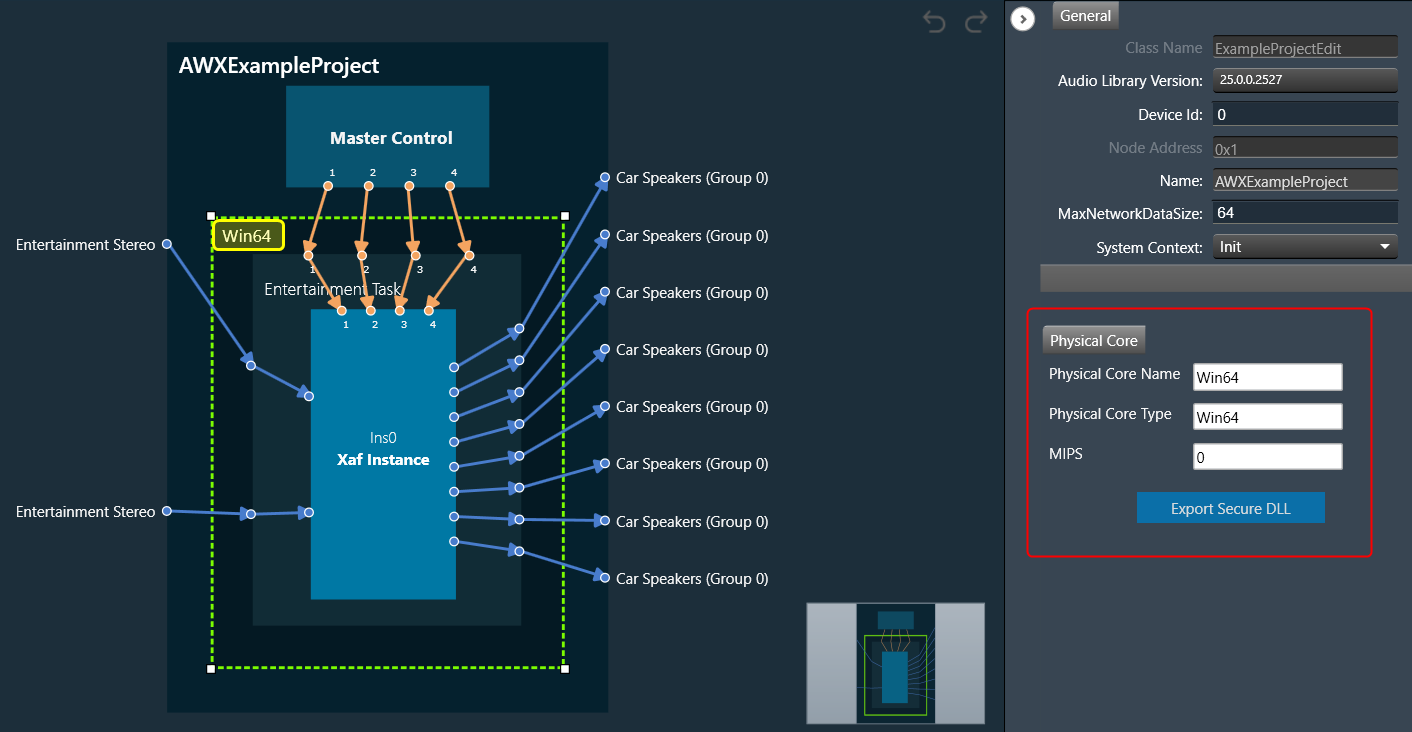Select the Win64 core label
The image size is (1412, 732).
(248, 236)
